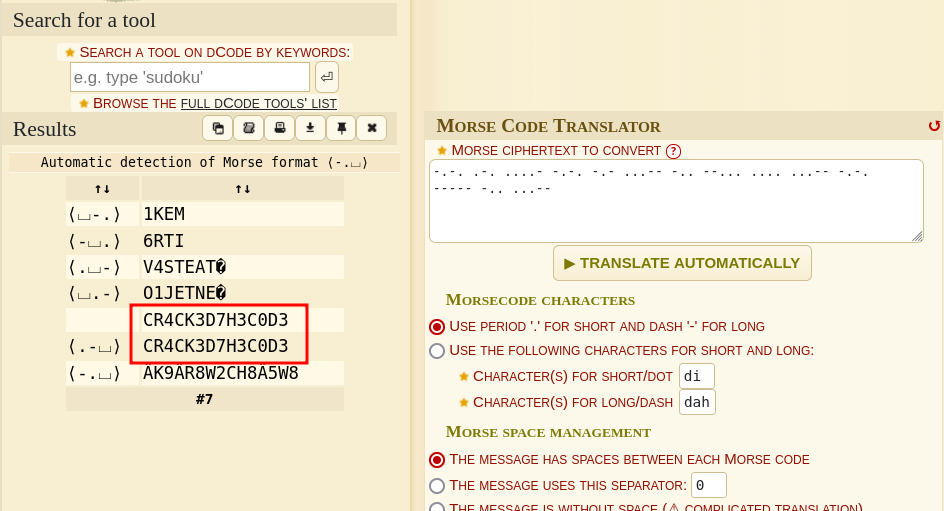
Task: Choose 'The message uses this separator' option
Action: pos(437,486)
